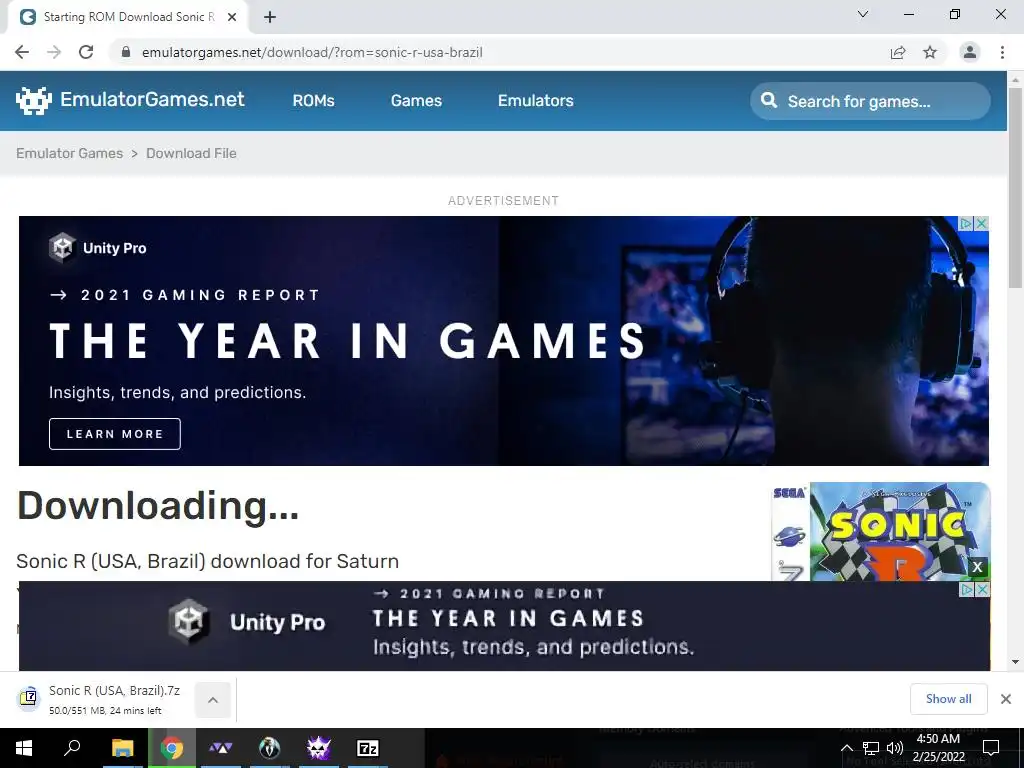Viewport: 1024px width, 768px height.
Task: Open the ROMs menu
Action: pos(313,101)
